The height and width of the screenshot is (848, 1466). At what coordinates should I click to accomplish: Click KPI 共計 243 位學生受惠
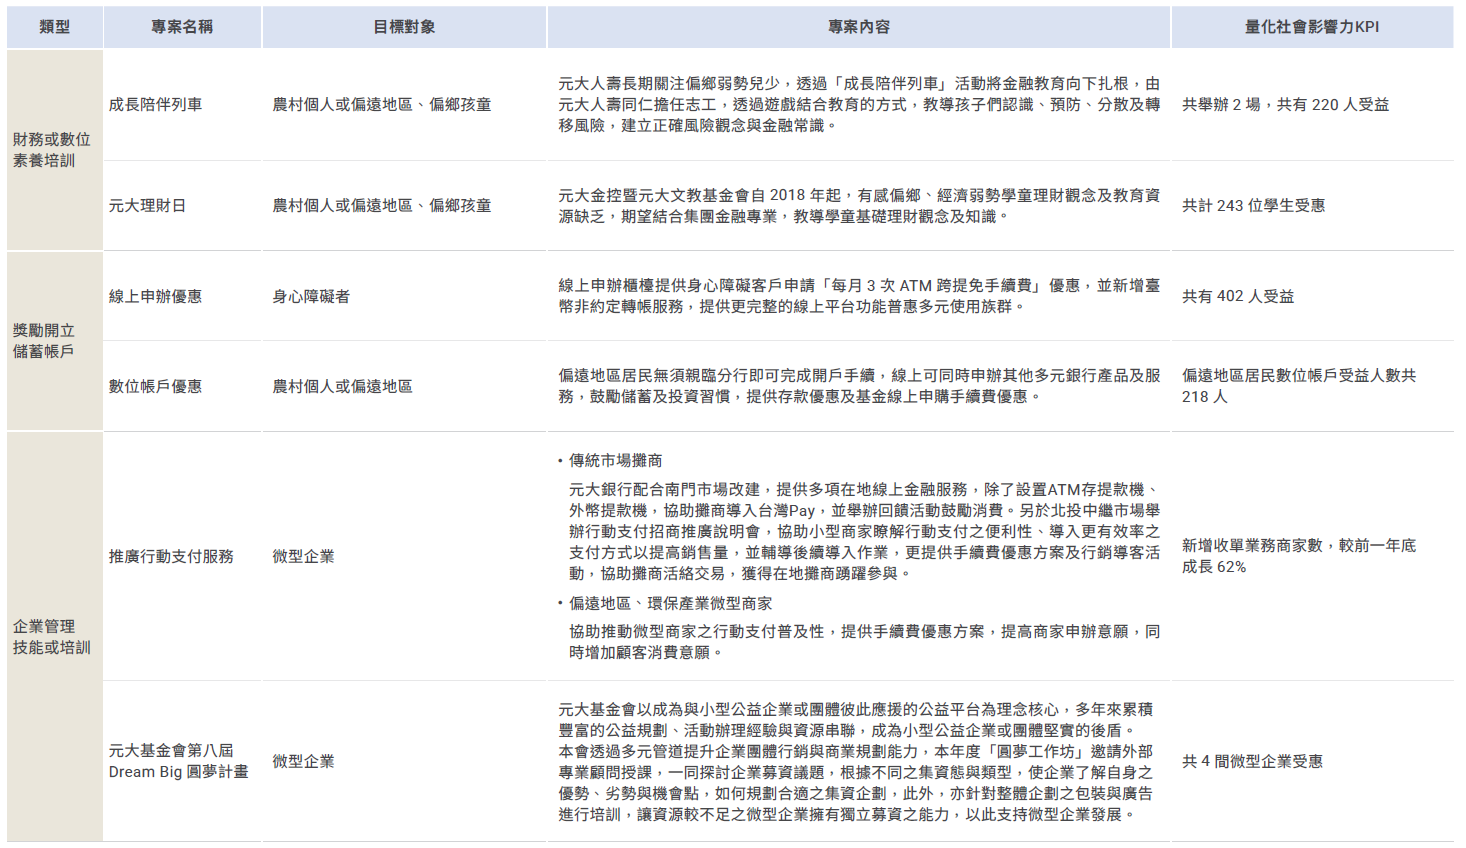[1253, 205]
